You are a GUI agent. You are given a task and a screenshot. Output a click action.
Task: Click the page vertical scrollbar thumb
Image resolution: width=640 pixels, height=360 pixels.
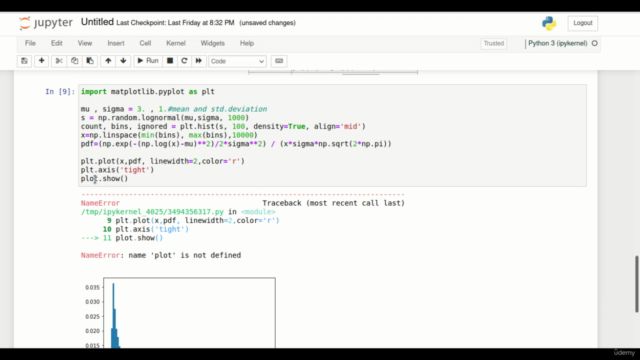pyautogui.click(x=637, y=284)
